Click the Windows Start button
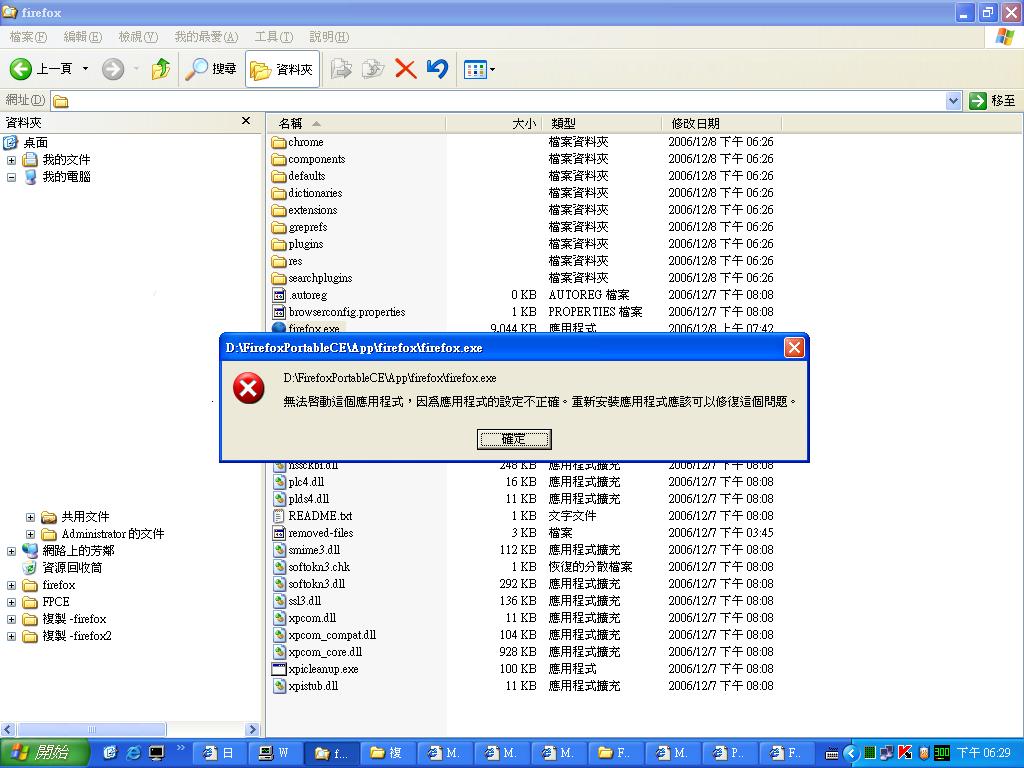This screenshot has width=1024, height=768. click(x=45, y=752)
